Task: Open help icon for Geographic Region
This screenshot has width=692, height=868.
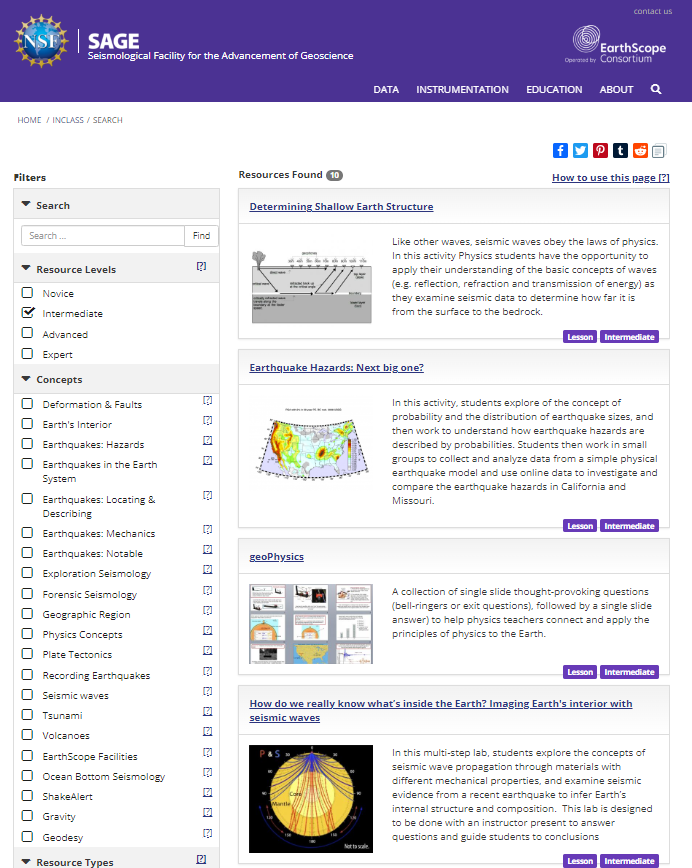Action: coord(208,610)
